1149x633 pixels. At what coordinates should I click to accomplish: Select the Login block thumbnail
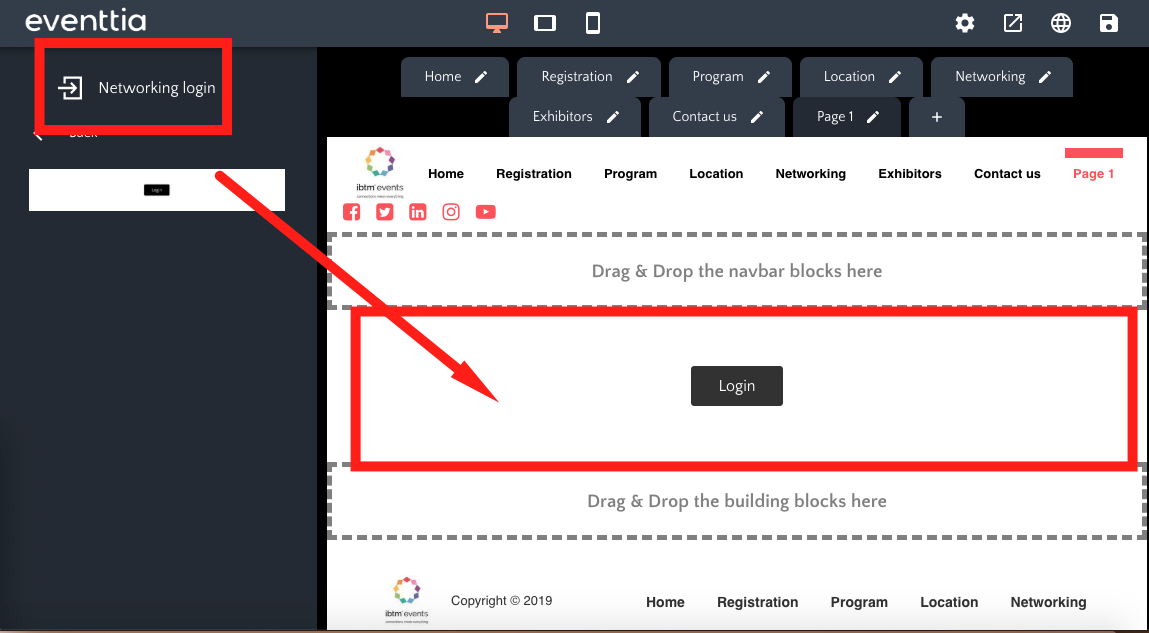pyautogui.click(x=157, y=190)
